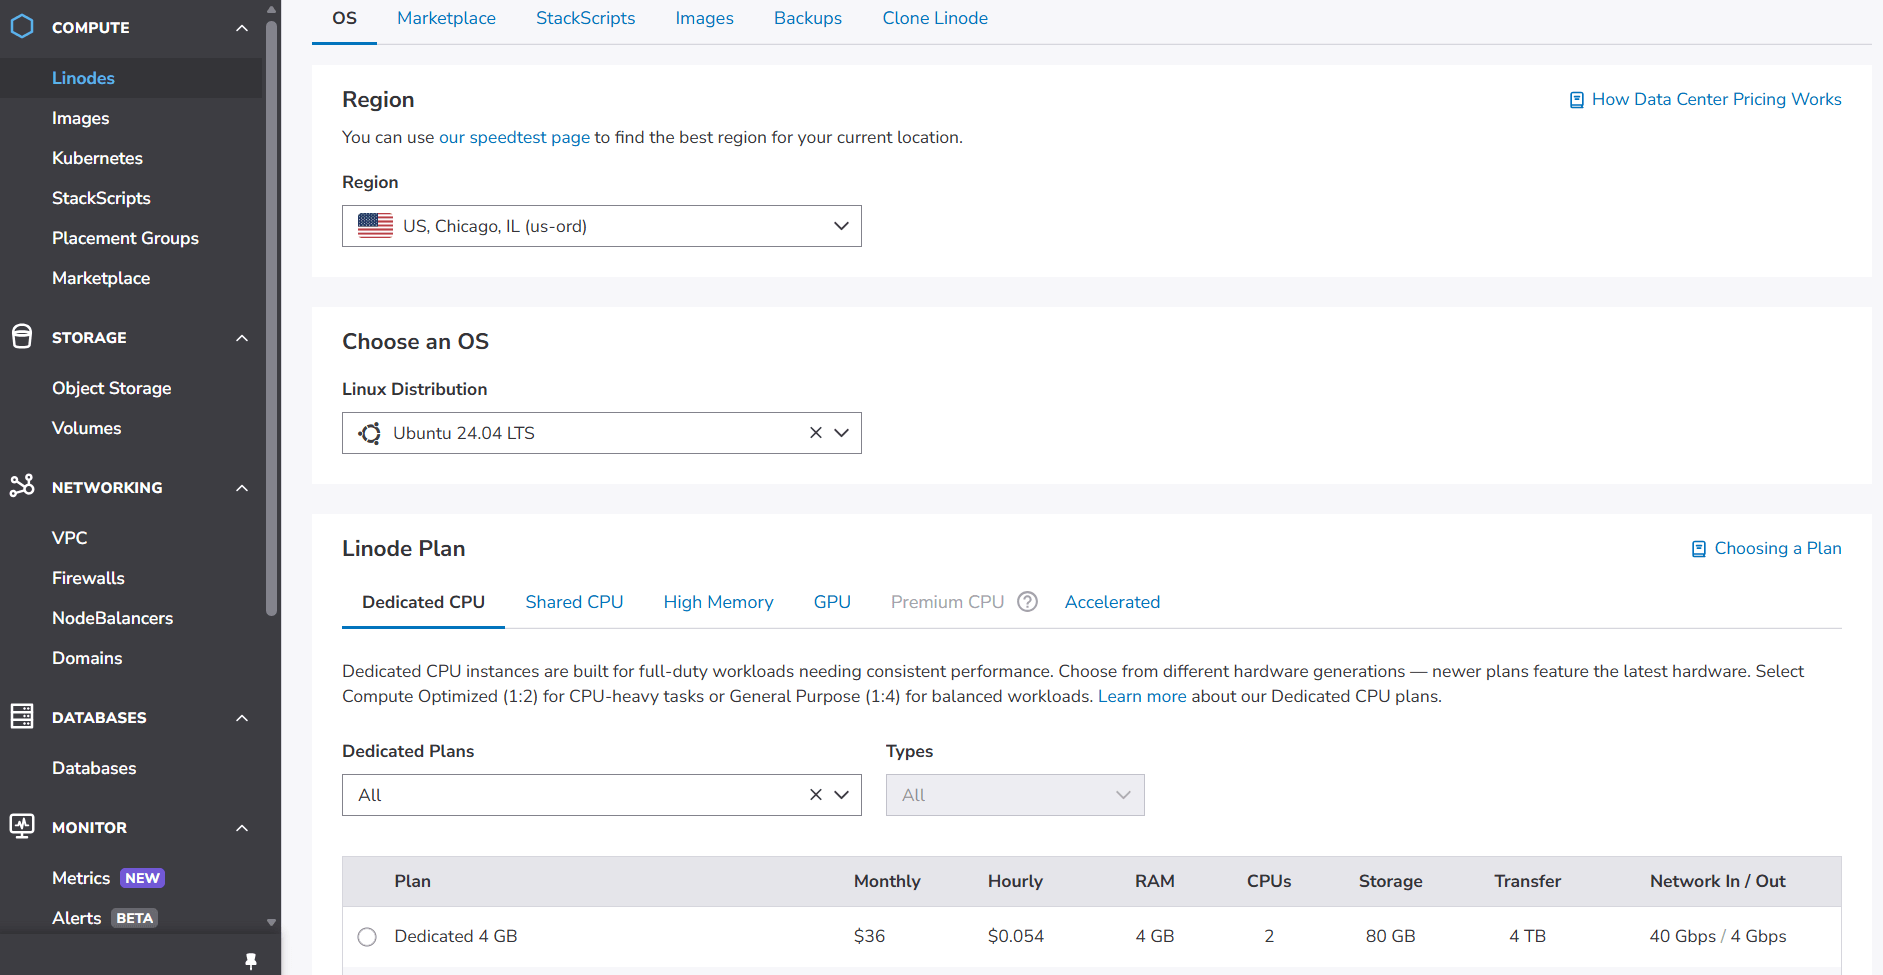The image size is (1883, 975).
Task: Click the Monitor chart icon in sidebar
Action: point(22,826)
